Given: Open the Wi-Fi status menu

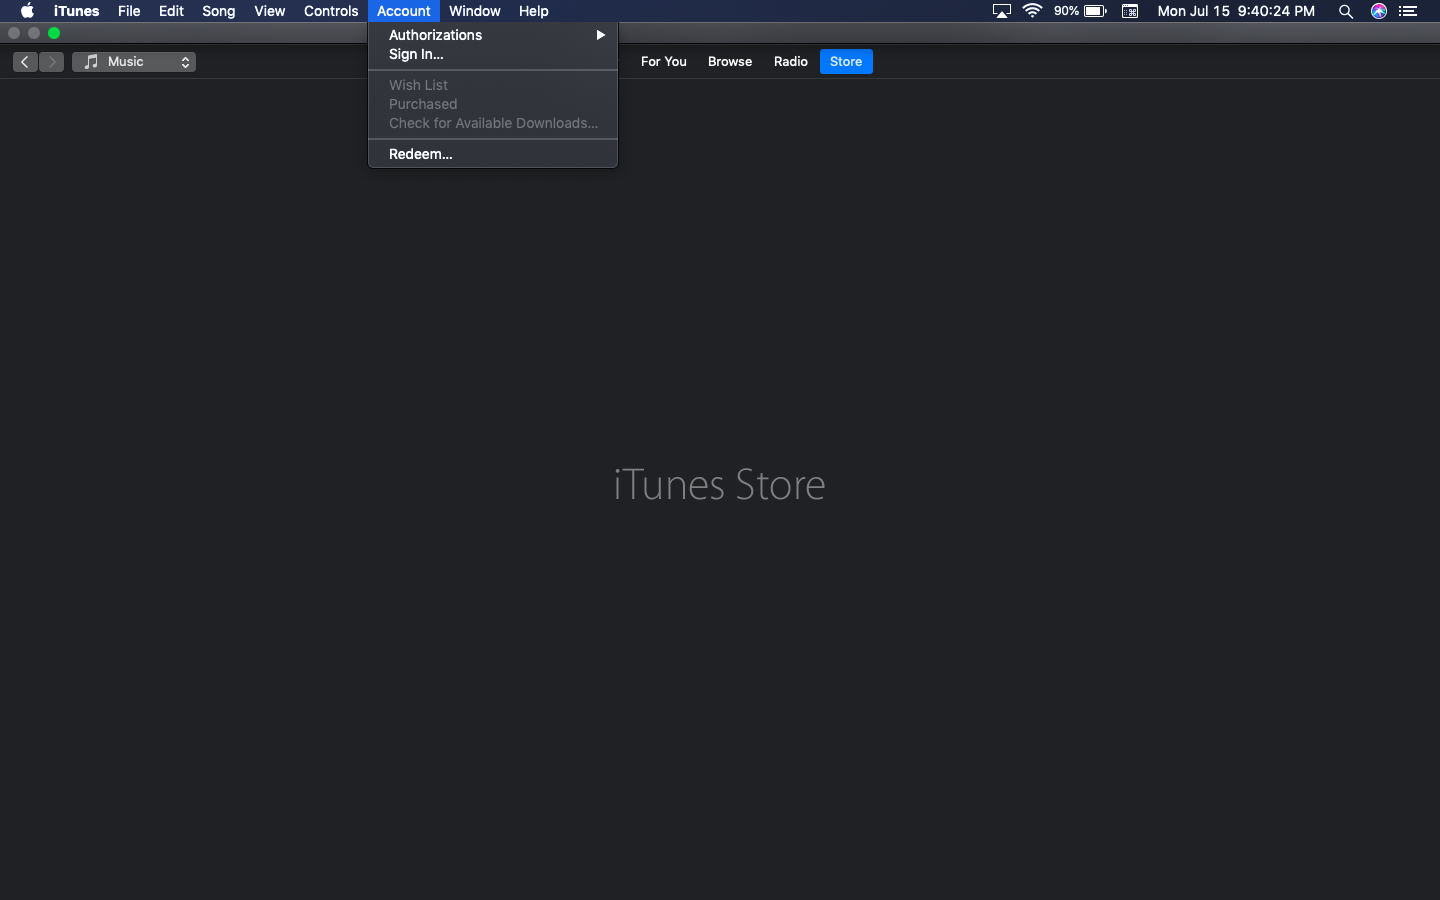Looking at the screenshot, I should [1033, 11].
